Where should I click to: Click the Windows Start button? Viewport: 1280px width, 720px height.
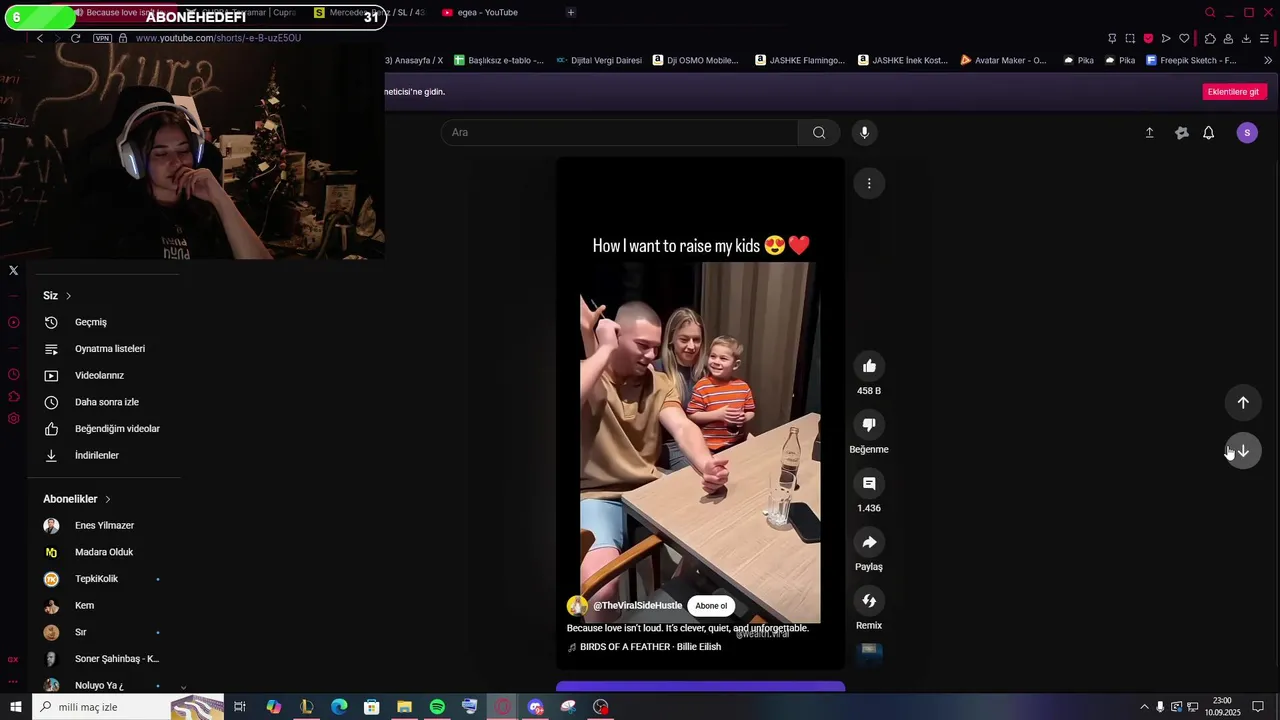tap(15, 707)
